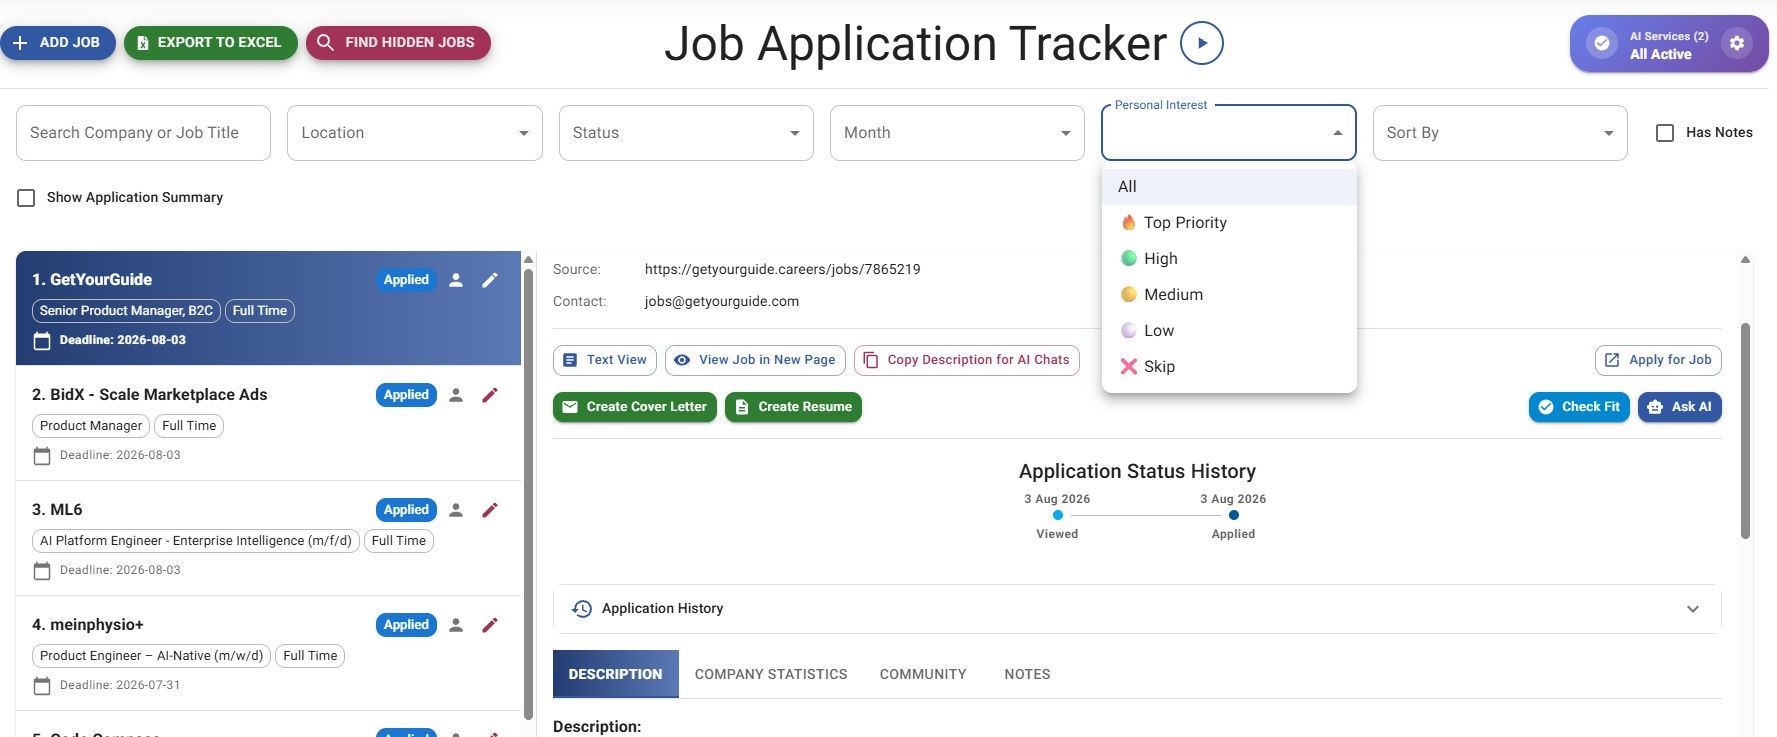Click the Search Company or Job Title field
Viewport: 1777px width, 737px height.
143,133
